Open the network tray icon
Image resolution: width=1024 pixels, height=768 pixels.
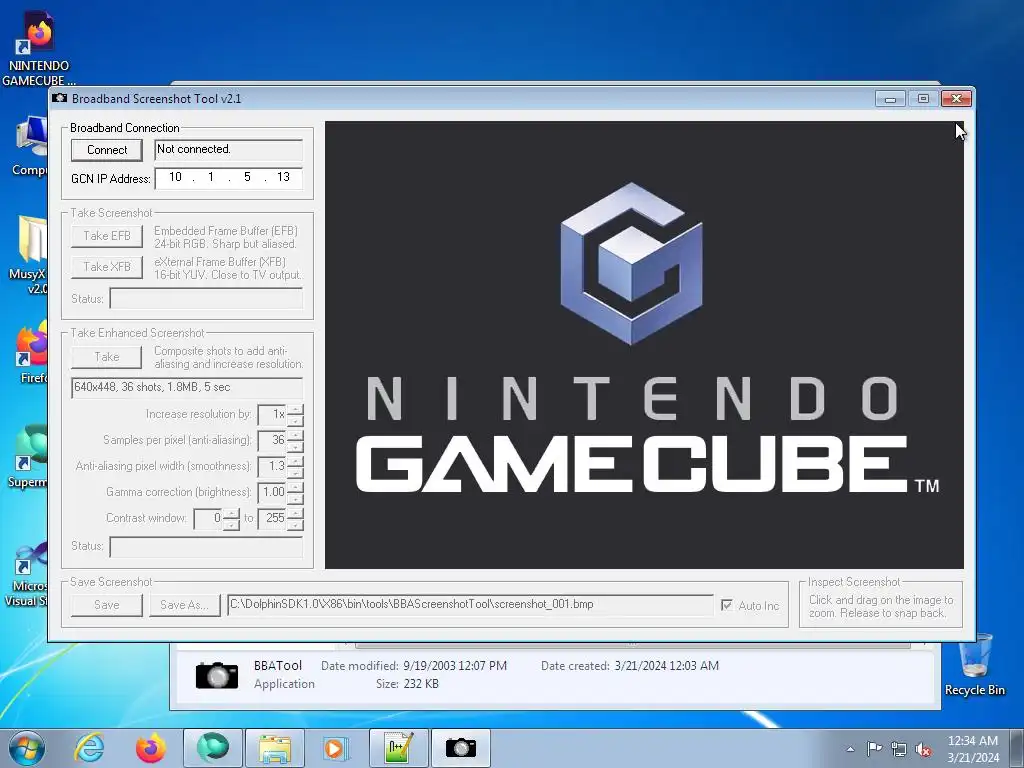click(x=899, y=749)
